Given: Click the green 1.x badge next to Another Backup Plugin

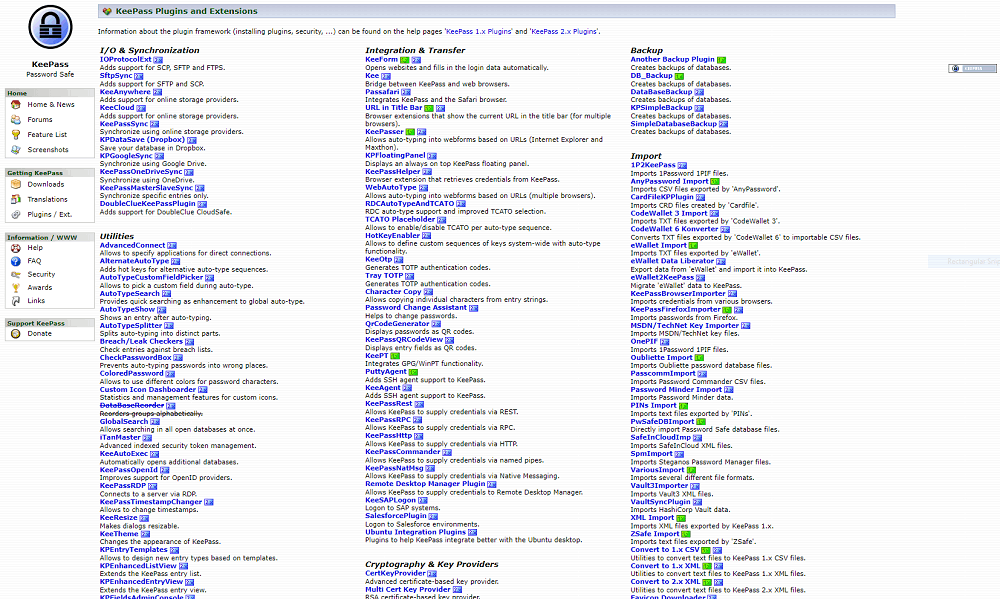Looking at the screenshot, I should coord(721,60).
